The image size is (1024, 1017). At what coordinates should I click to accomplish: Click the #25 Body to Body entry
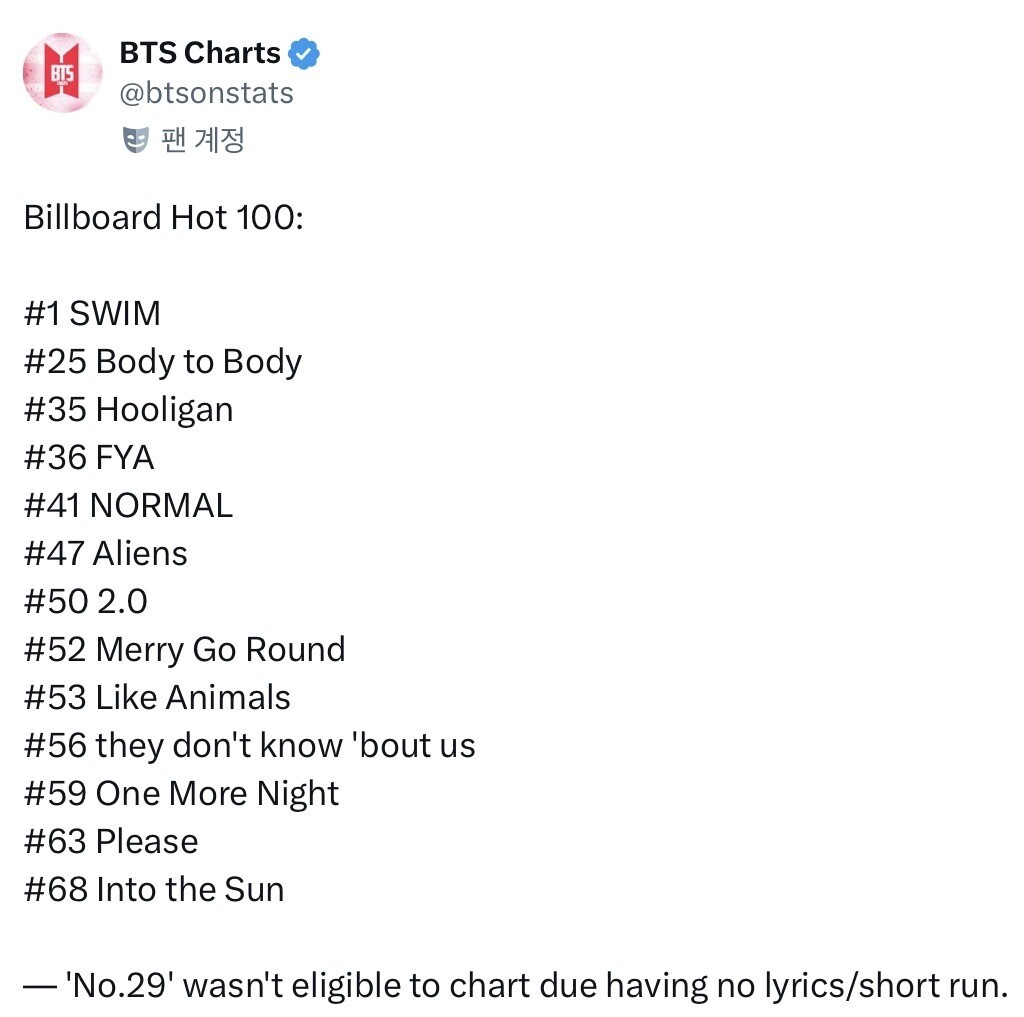pos(163,361)
